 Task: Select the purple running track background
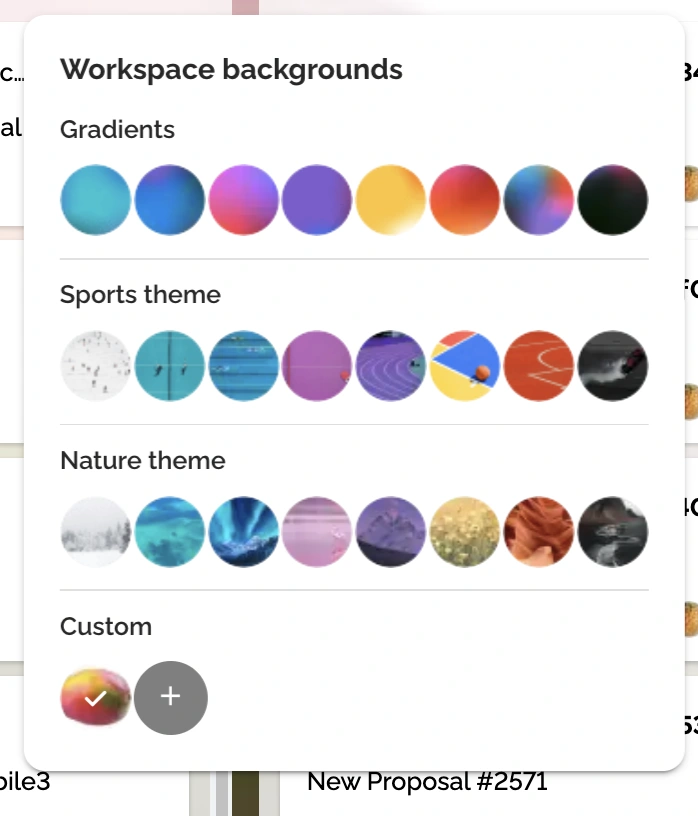point(391,366)
